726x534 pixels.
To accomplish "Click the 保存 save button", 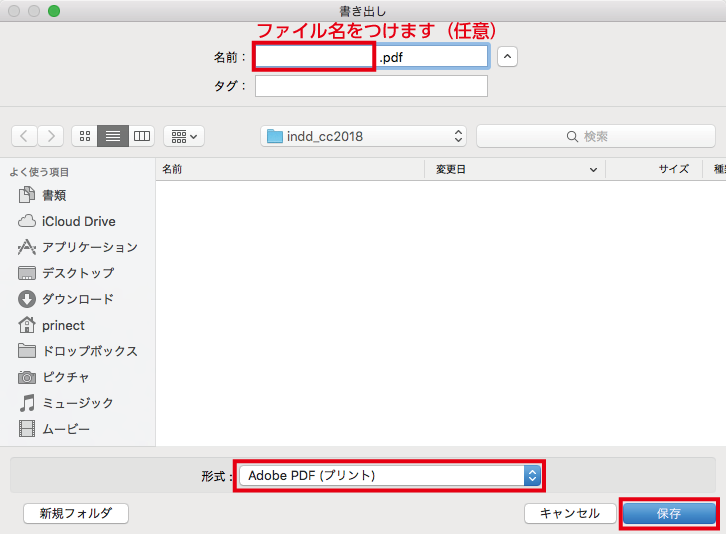I will tap(669, 513).
